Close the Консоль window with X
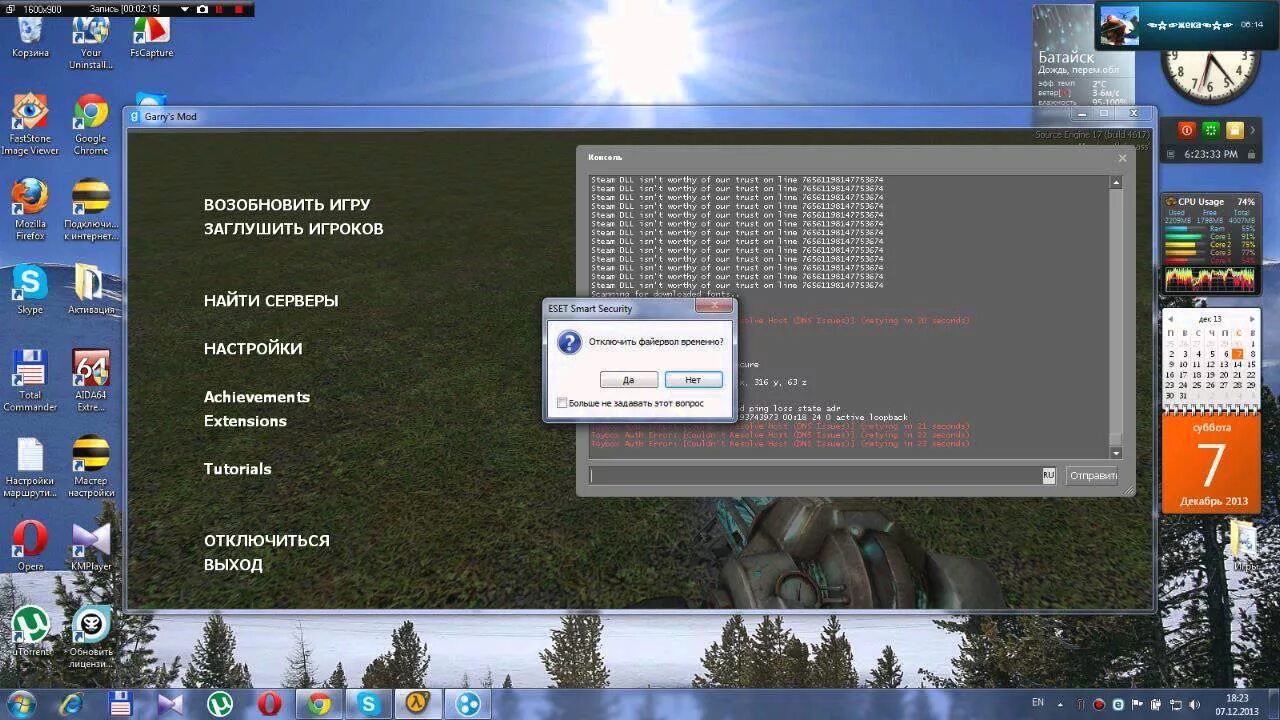This screenshot has width=1280, height=720. (1122, 158)
